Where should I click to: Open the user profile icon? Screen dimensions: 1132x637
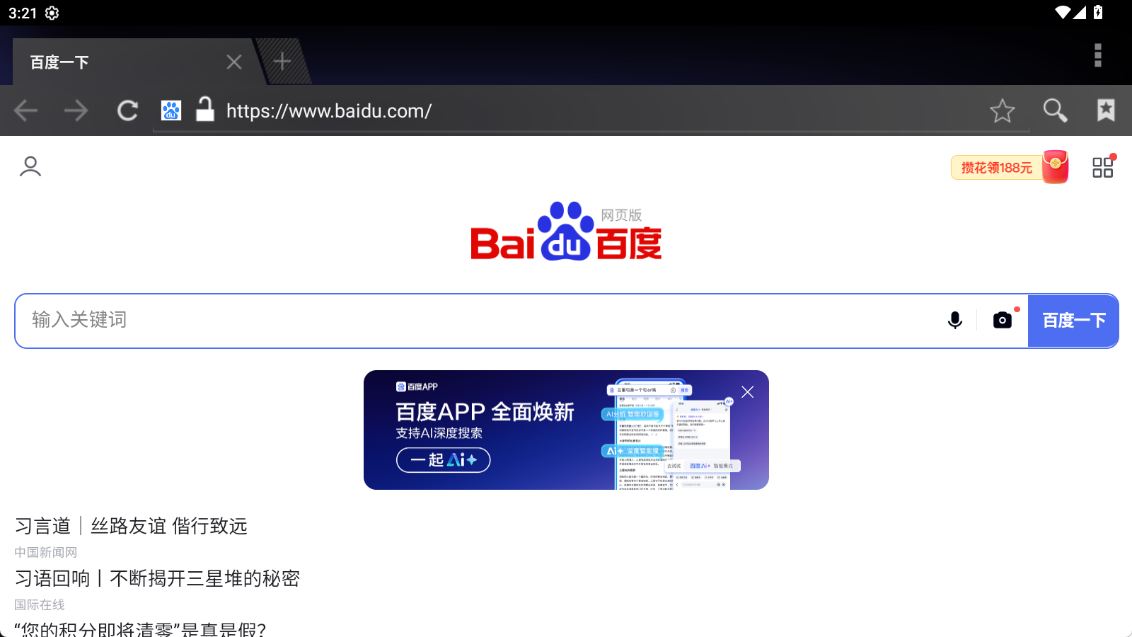tap(30, 167)
